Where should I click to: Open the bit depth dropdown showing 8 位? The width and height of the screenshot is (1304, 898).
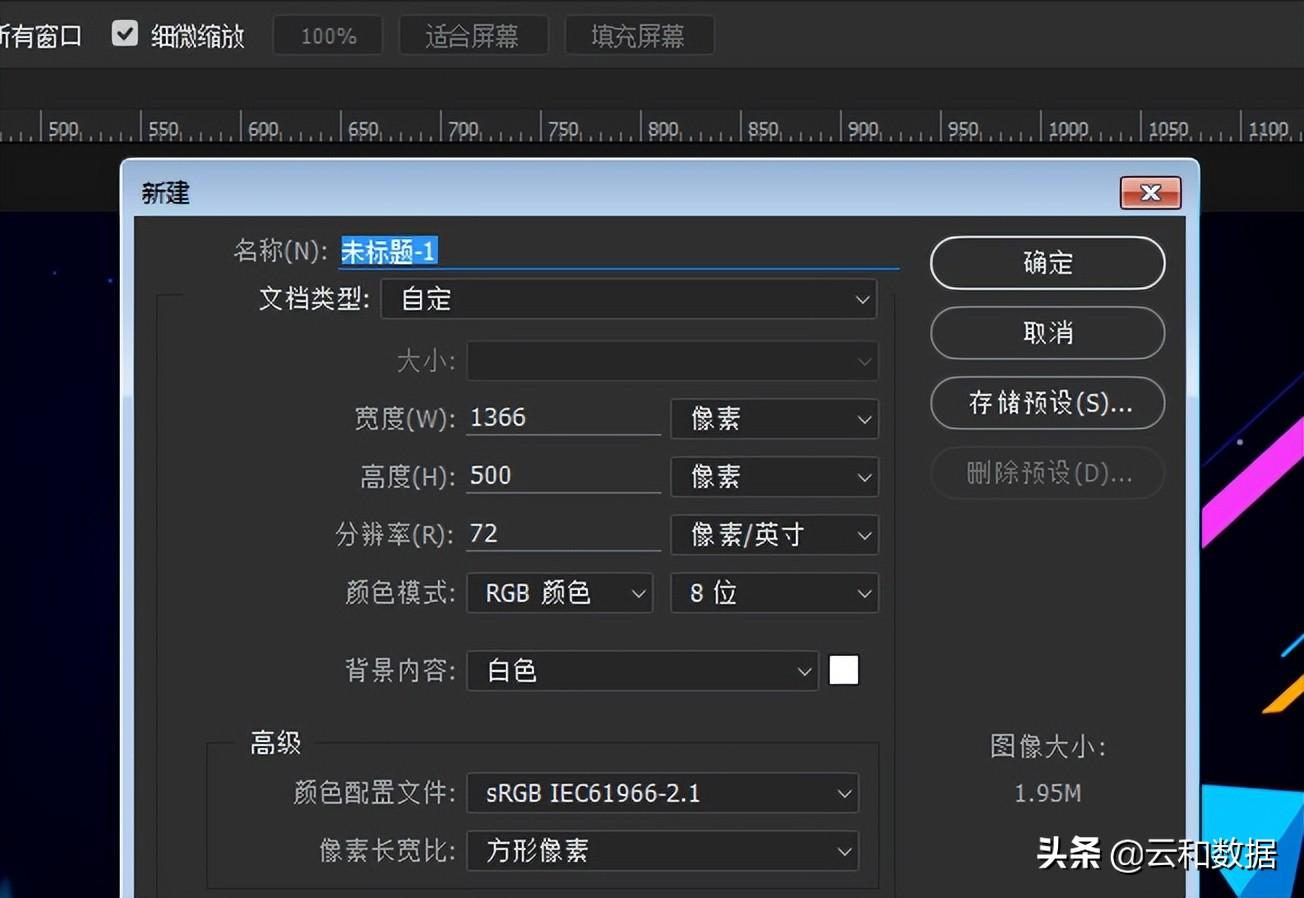(x=774, y=593)
